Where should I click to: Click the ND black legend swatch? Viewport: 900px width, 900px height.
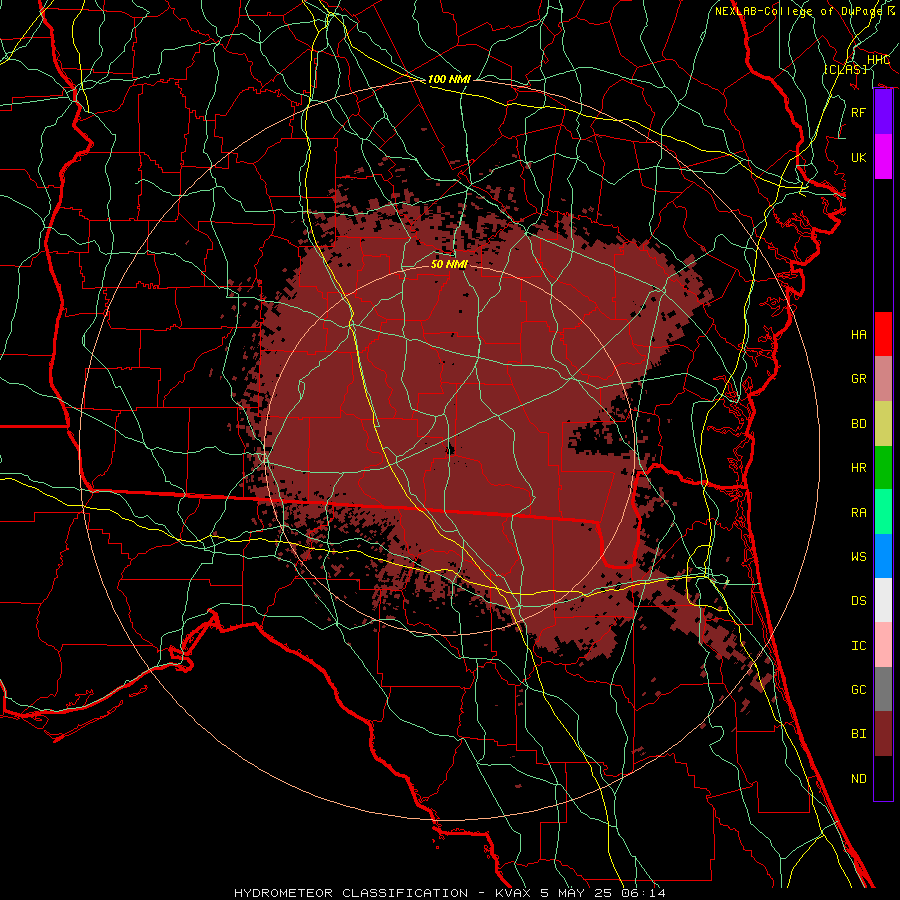[883, 778]
